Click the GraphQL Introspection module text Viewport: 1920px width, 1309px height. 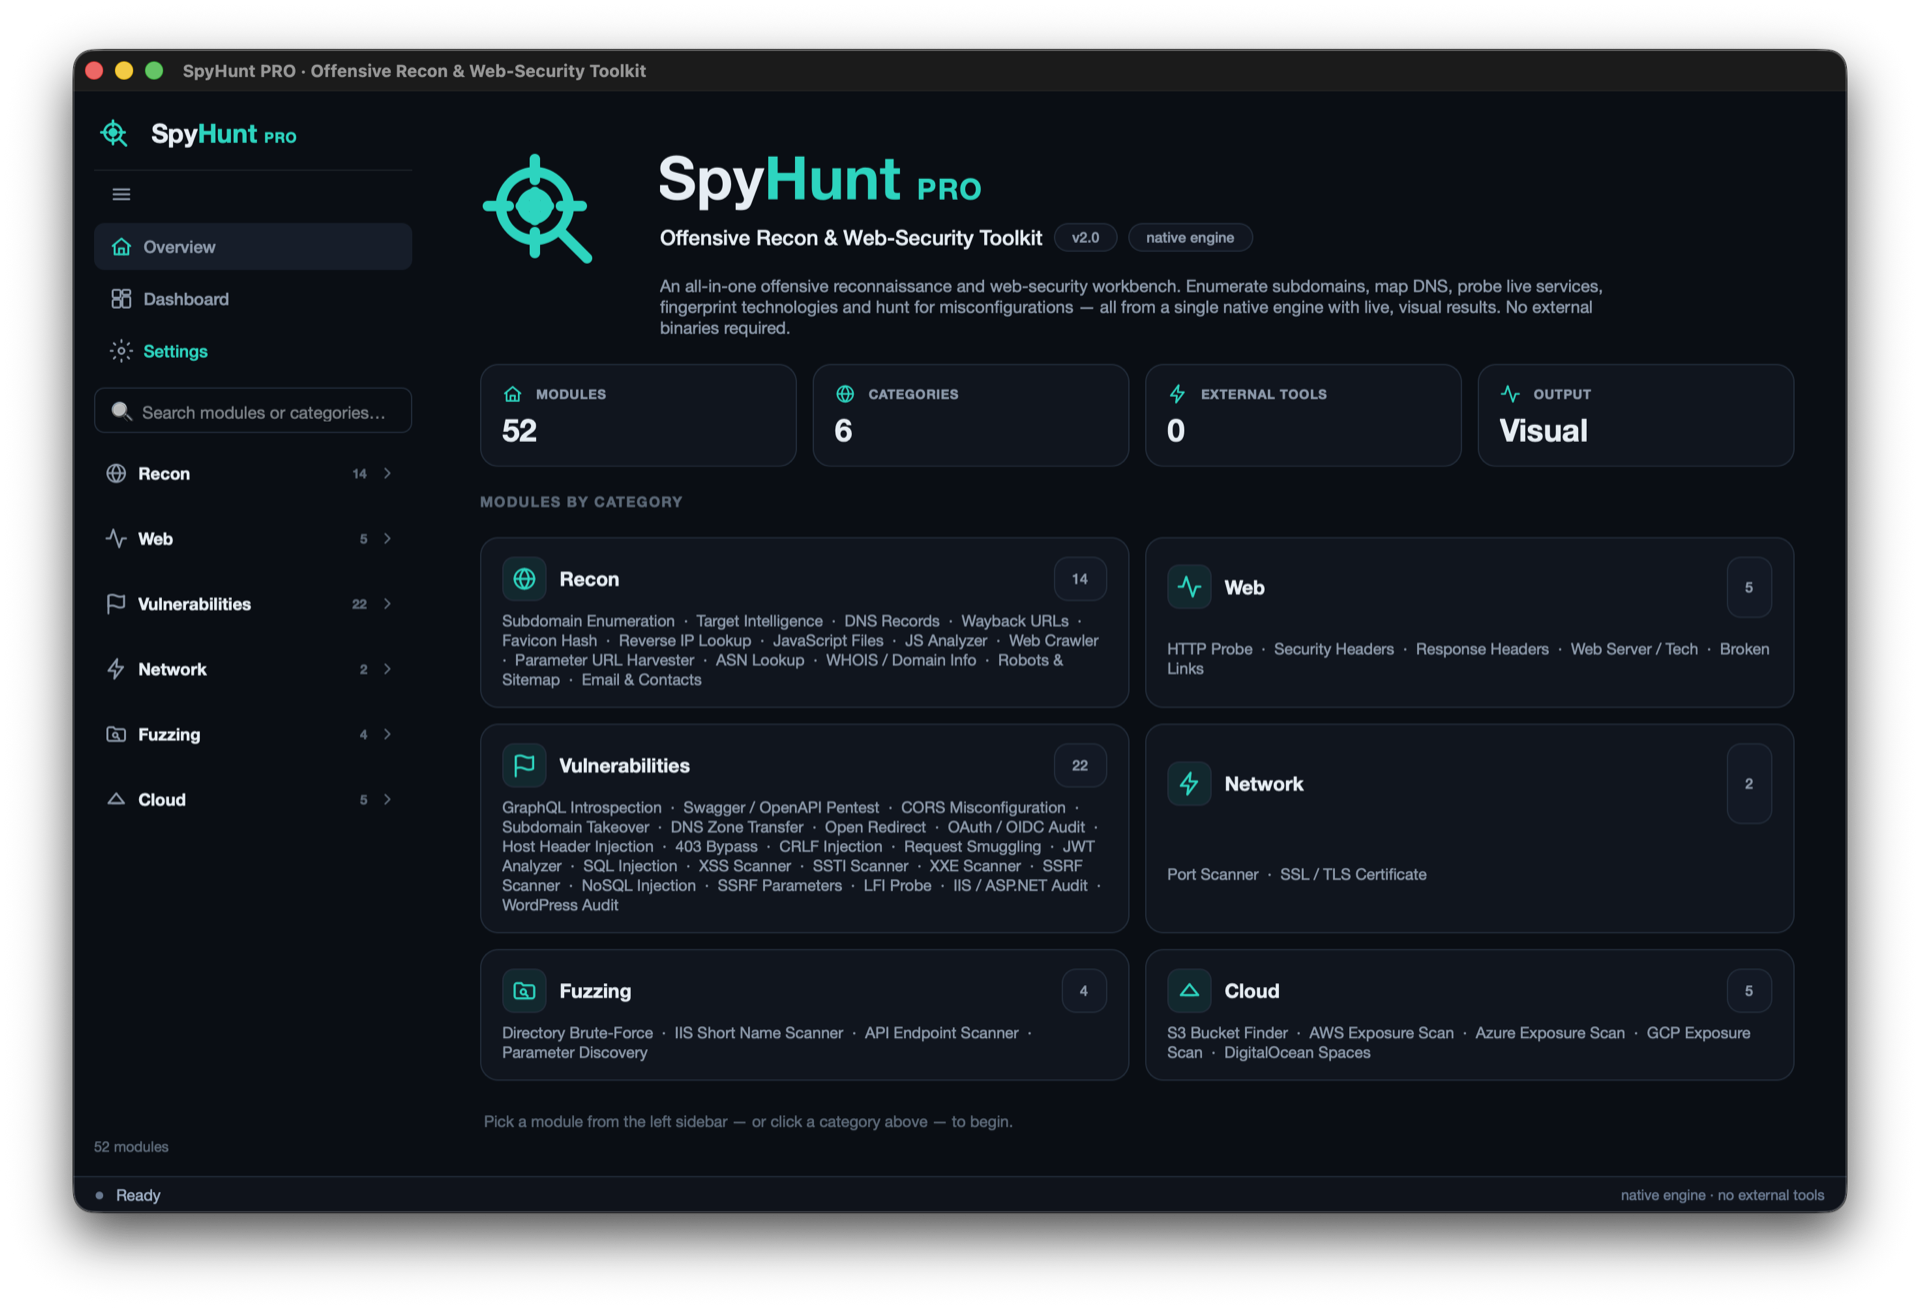coord(581,806)
